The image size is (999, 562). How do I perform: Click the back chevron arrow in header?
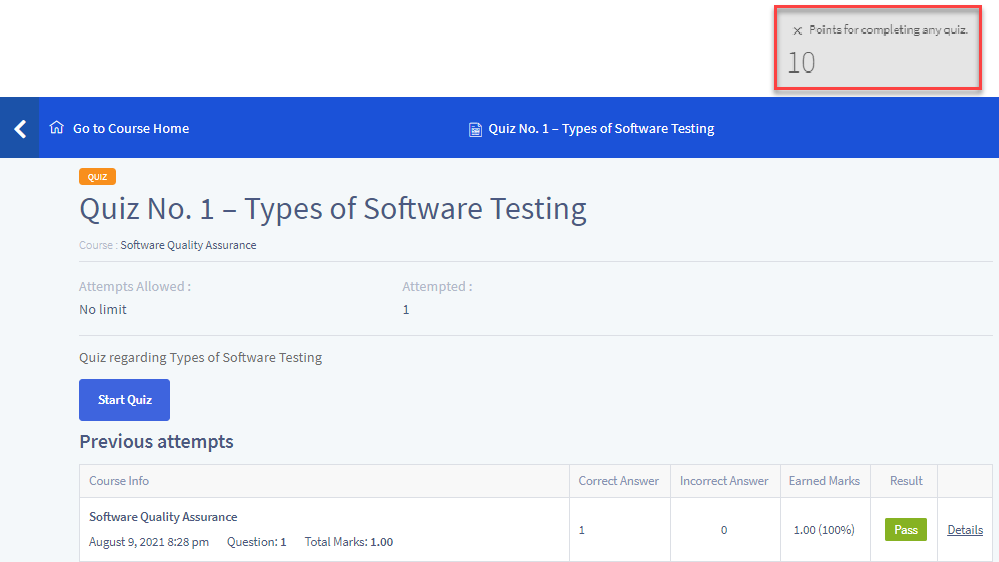click(19, 128)
